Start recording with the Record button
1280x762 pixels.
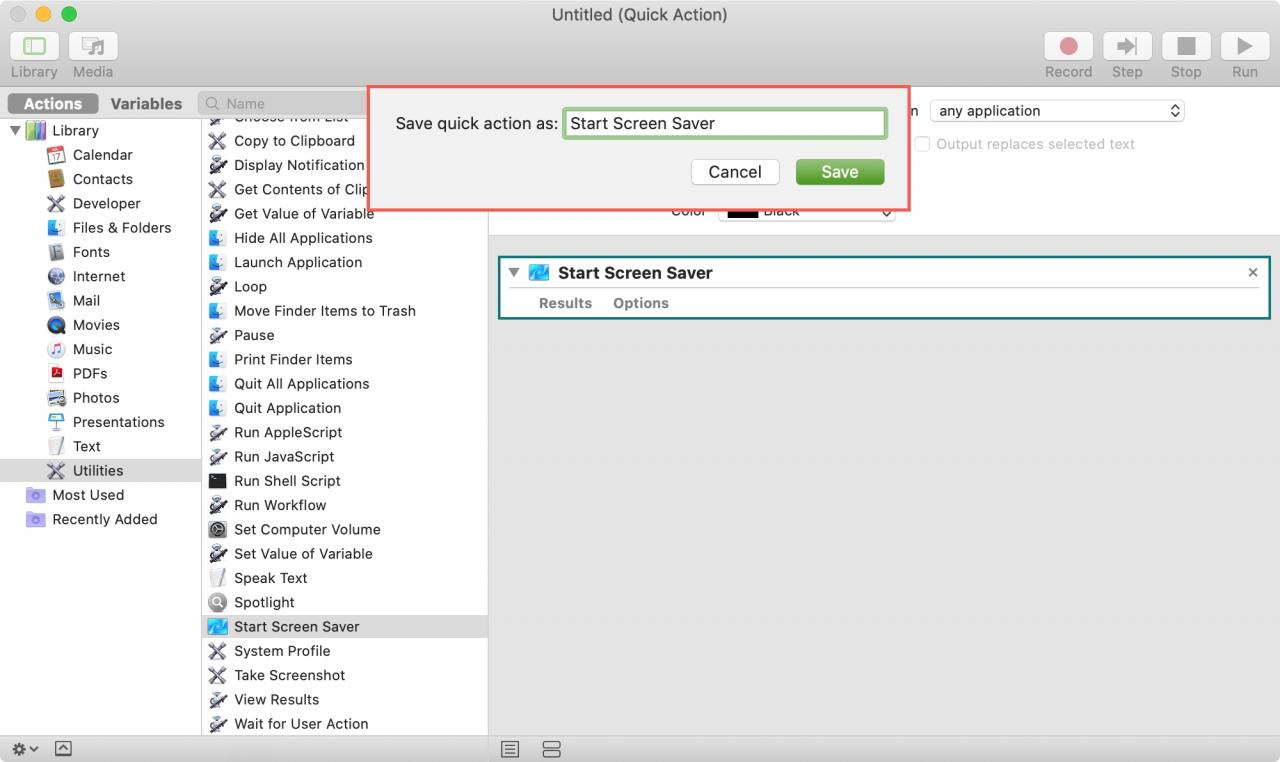point(1068,46)
